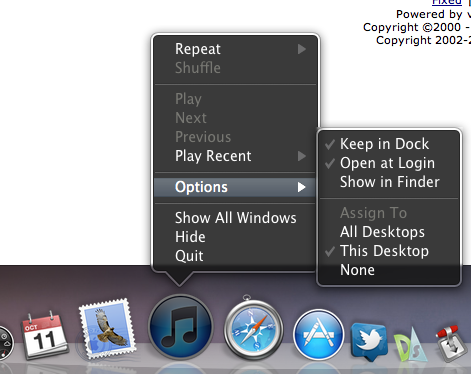Toggle Keep in Dock option

point(389,144)
